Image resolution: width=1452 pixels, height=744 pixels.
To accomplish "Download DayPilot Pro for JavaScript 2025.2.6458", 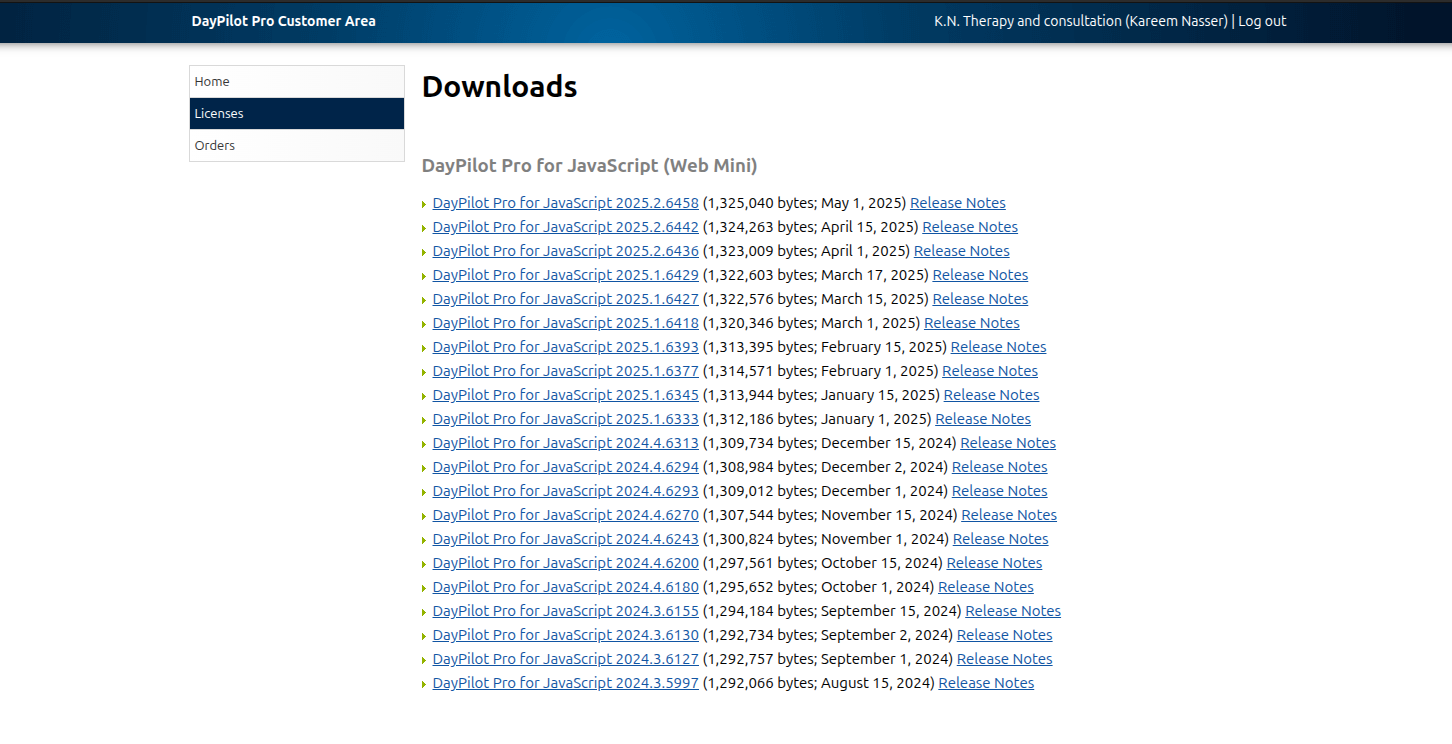I will pyautogui.click(x=565, y=203).
